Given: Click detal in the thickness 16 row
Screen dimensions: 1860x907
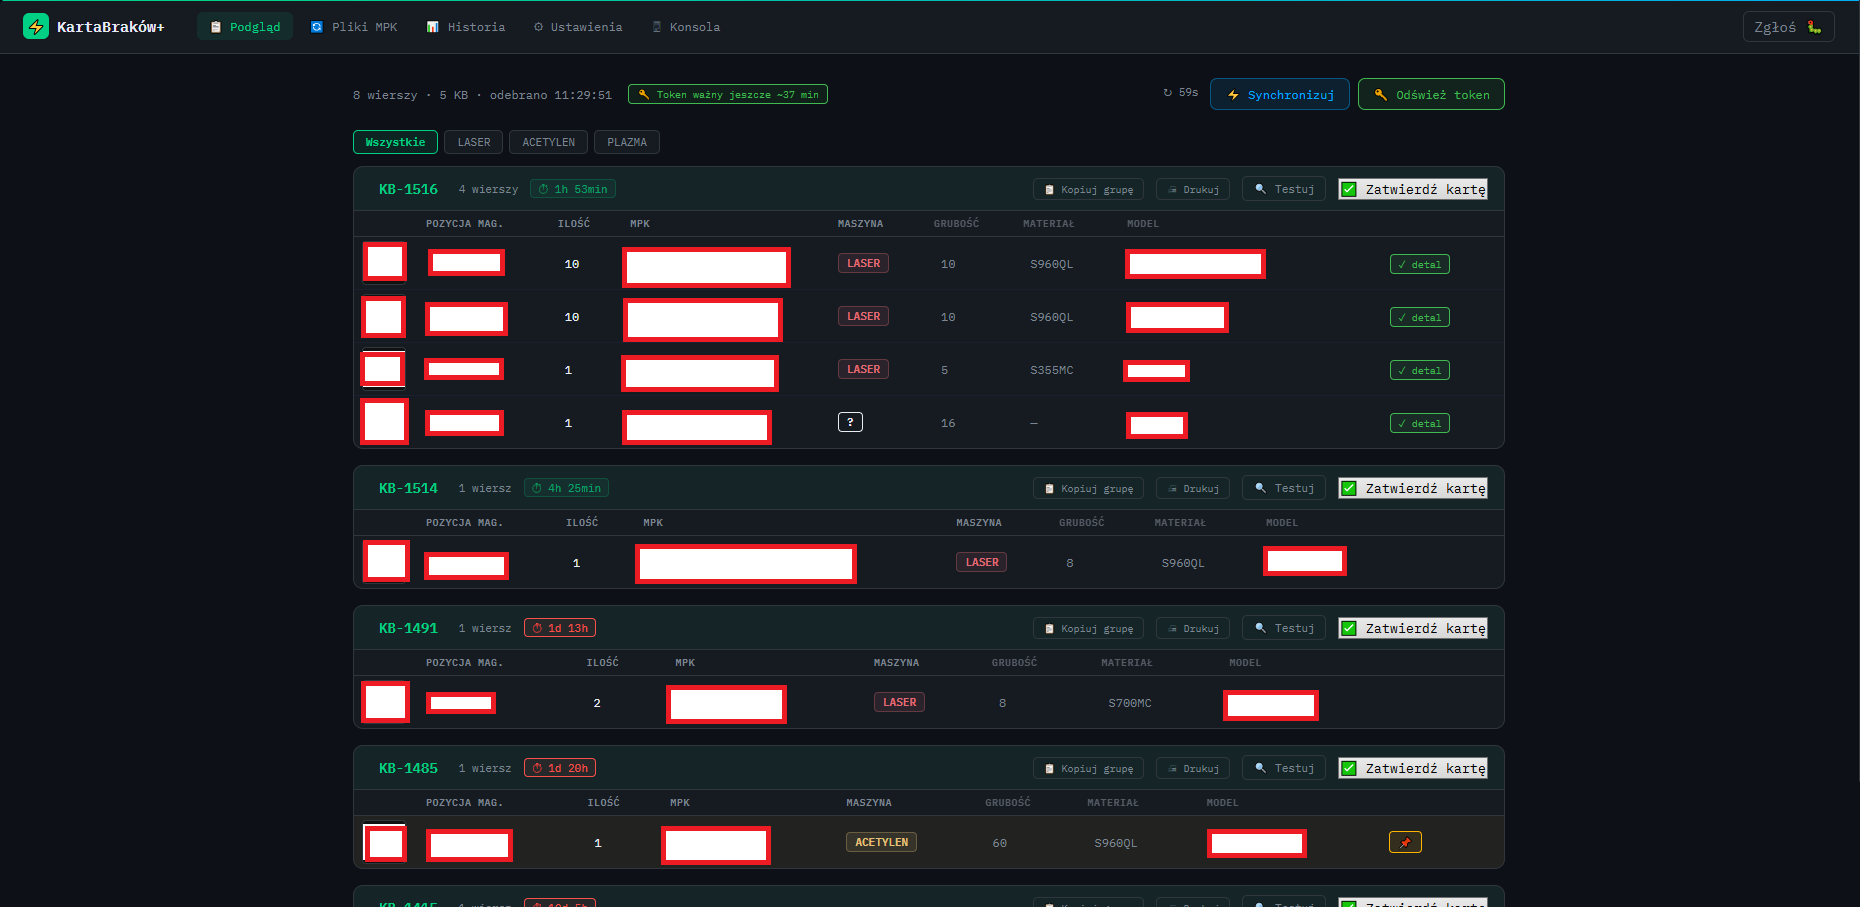Looking at the screenshot, I should [1420, 424].
